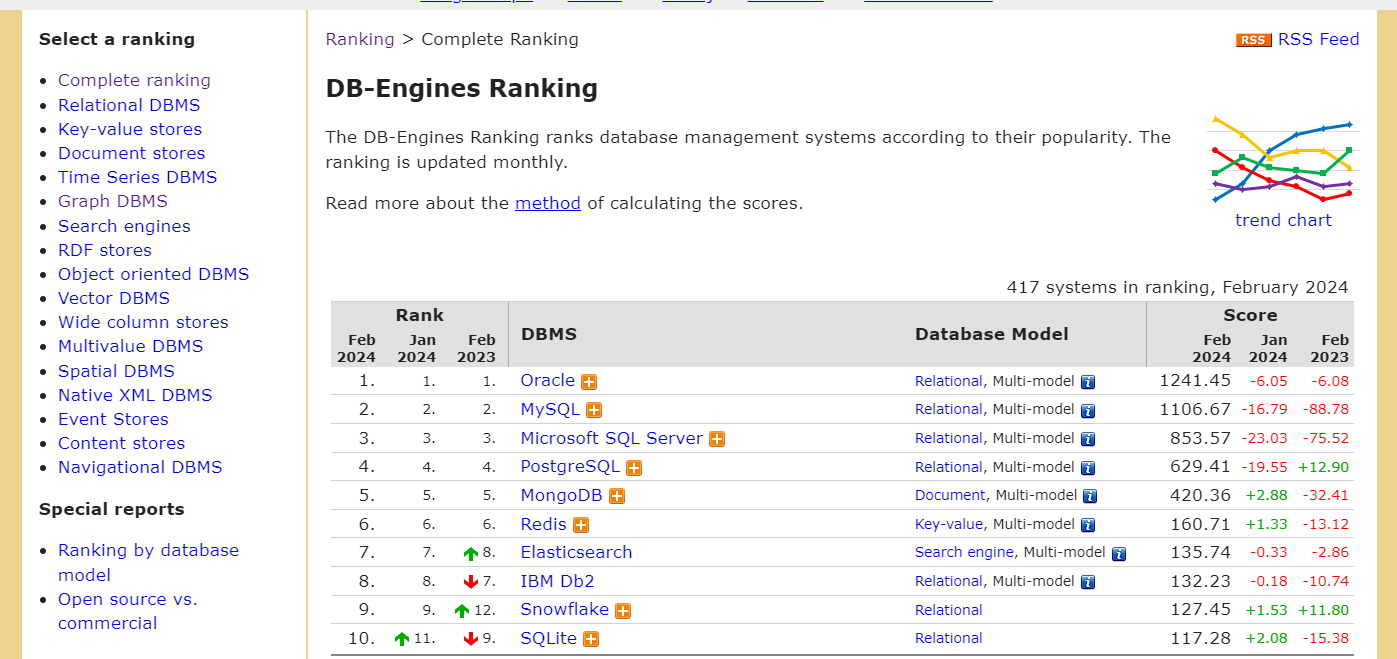This screenshot has height=659, width=1397.
Task: Open the Elasticsearch DBMS link
Action: pyautogui.click(x=576, y=553)
